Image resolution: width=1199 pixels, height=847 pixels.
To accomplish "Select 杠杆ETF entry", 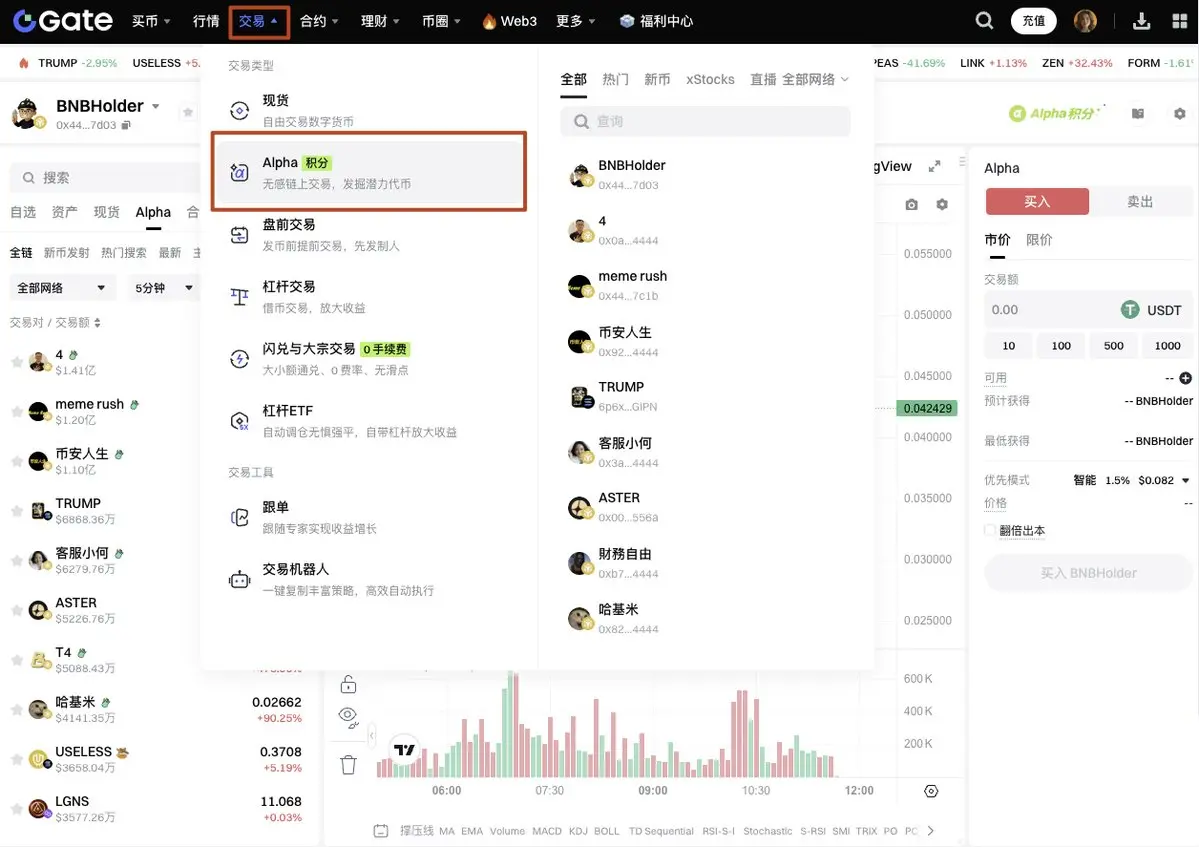I will coord(369,420).
